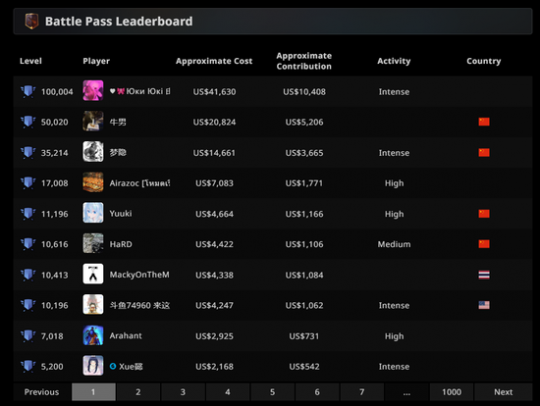This screenshot has width=540, height=406.
Task: Click level badge icon for 10,196 row
Action: coord(28,305)
